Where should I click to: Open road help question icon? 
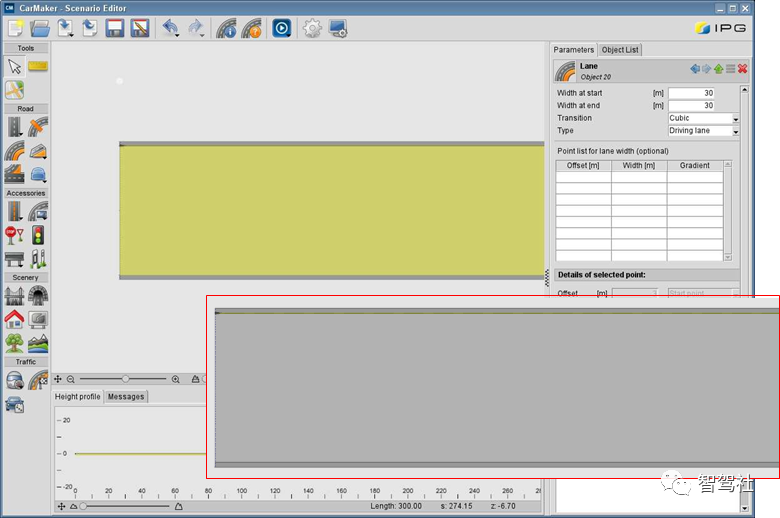click(x=252, y=28)
